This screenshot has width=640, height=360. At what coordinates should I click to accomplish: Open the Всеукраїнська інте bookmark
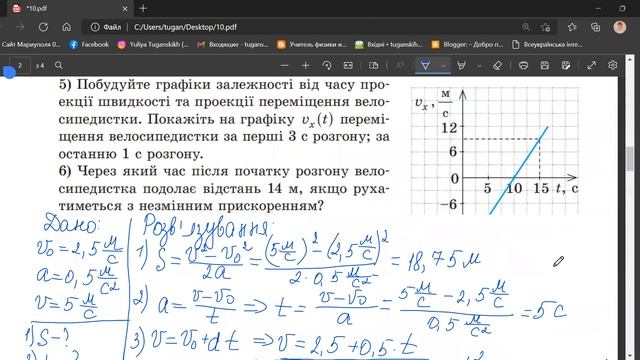[x=547, y=44]
